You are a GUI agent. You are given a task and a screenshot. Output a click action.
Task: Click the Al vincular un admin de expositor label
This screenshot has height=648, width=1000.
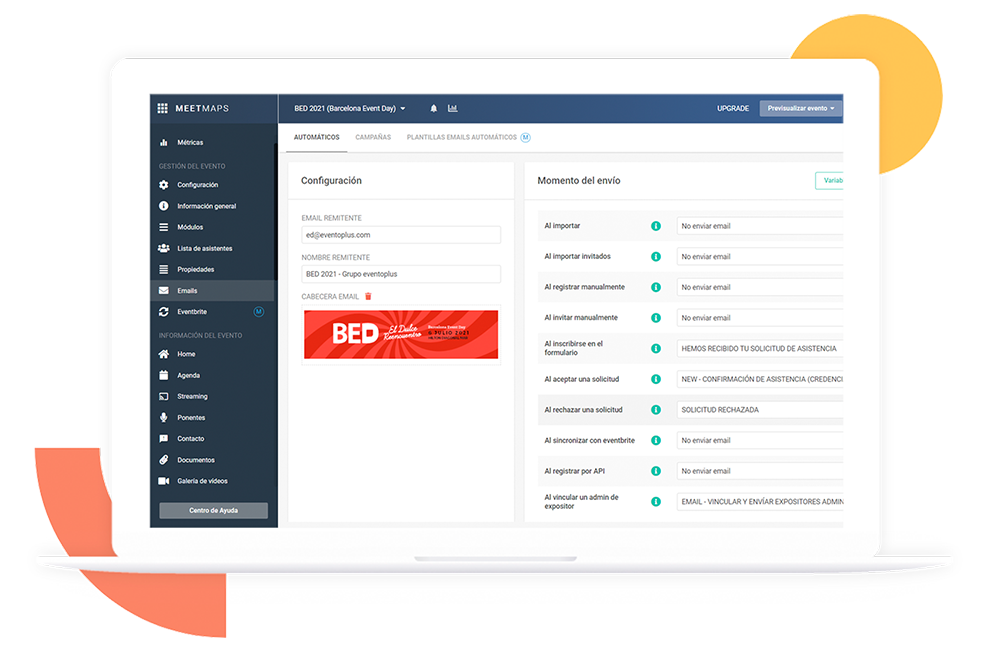581,501
